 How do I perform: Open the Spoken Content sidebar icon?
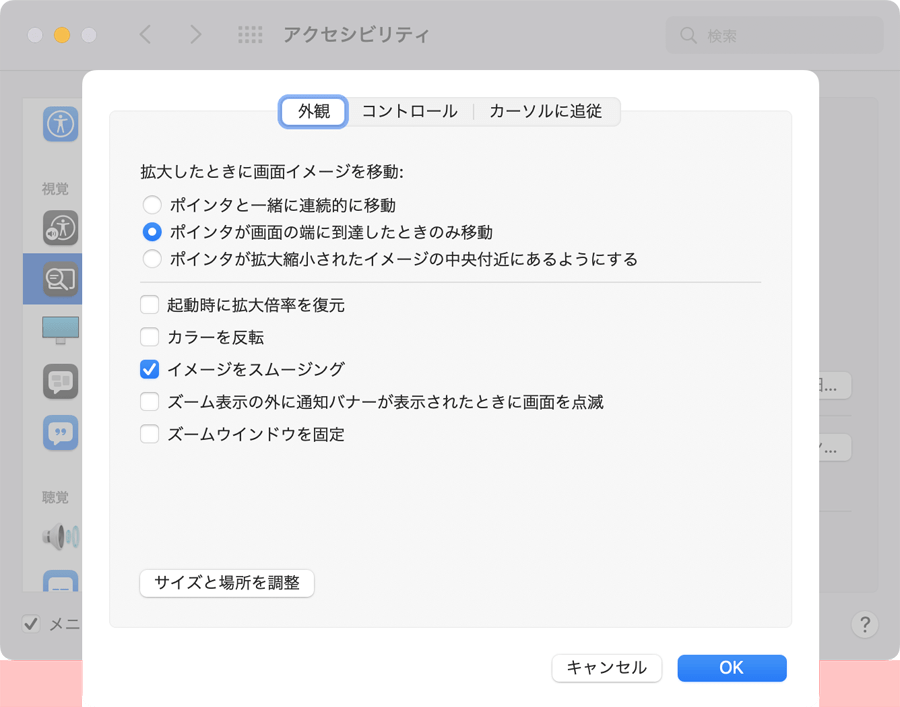[61, 381]
